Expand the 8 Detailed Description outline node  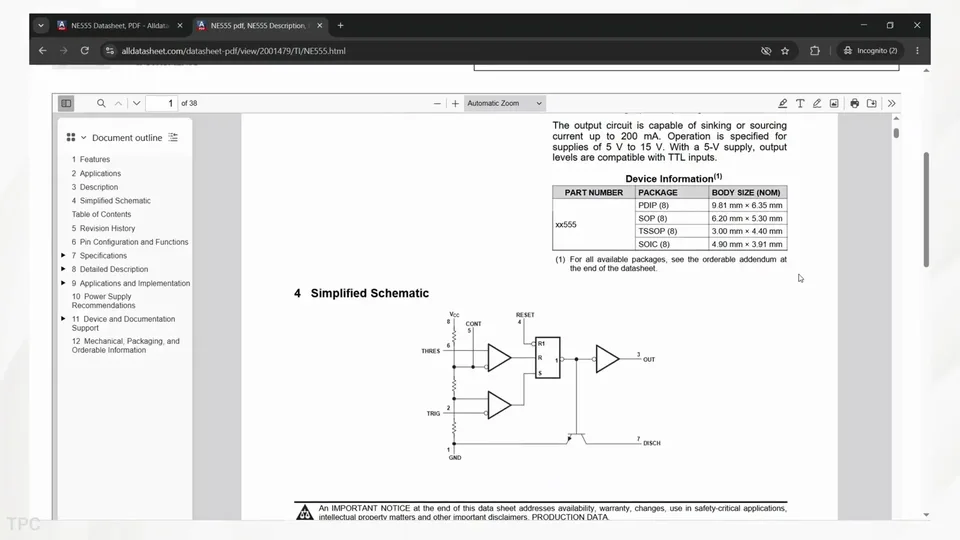click(x=63, y=269)
